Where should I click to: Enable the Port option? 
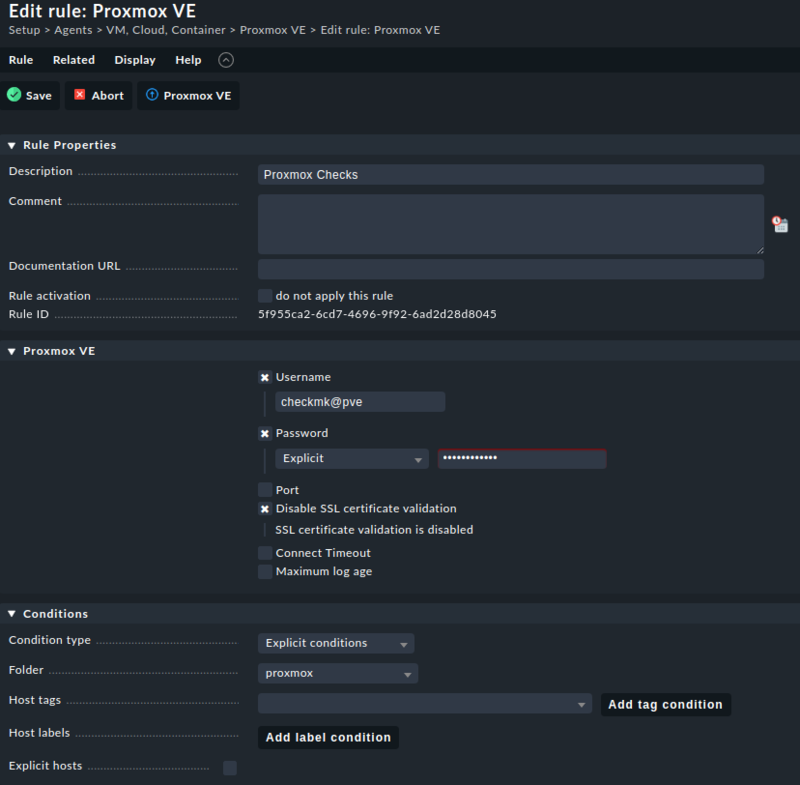pos(265,489)
